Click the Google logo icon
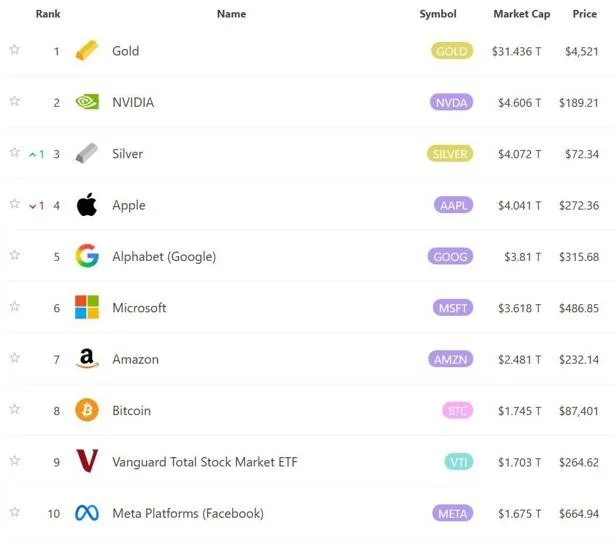Viewport: 615px width, 540px height. coord(87,257)
